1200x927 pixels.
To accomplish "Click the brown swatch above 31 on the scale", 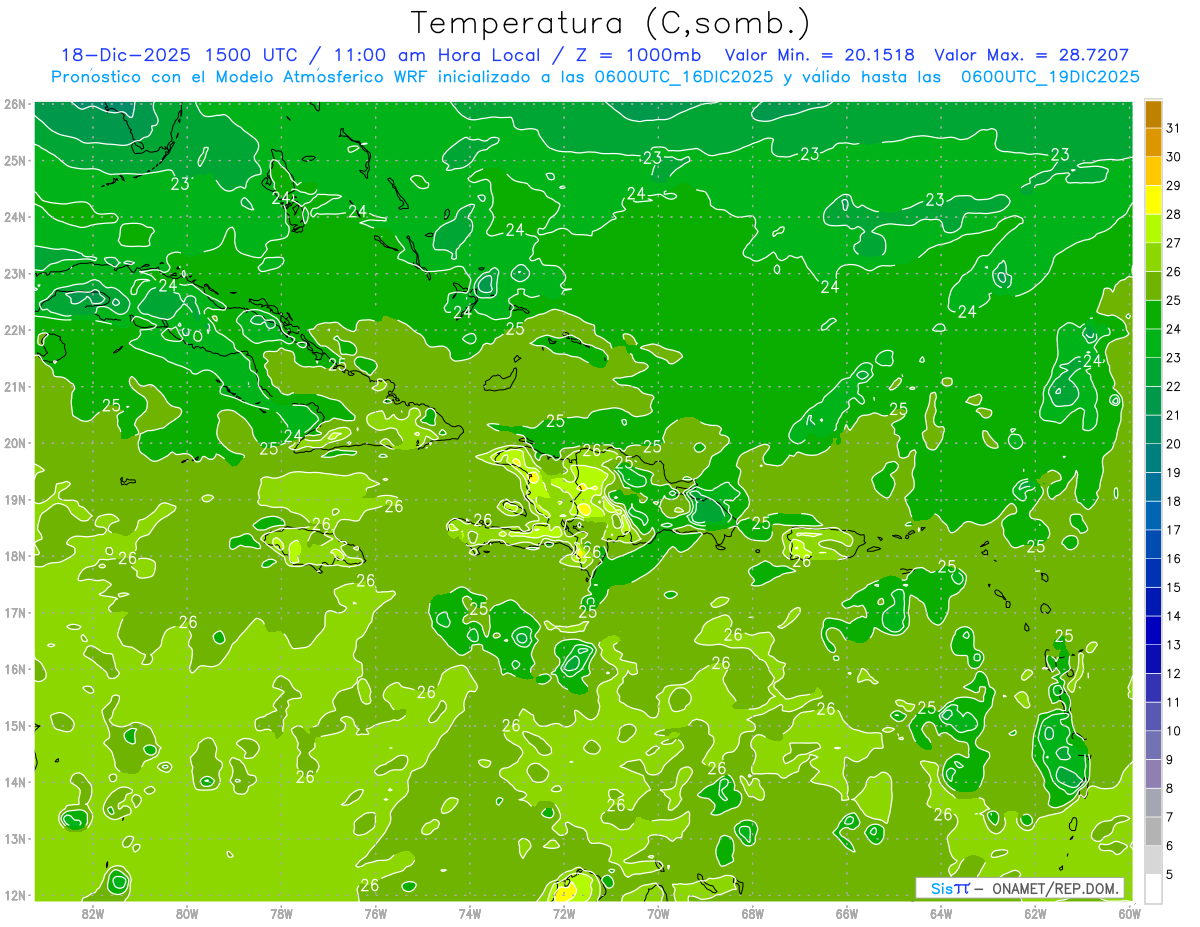I will [1153, 114].
